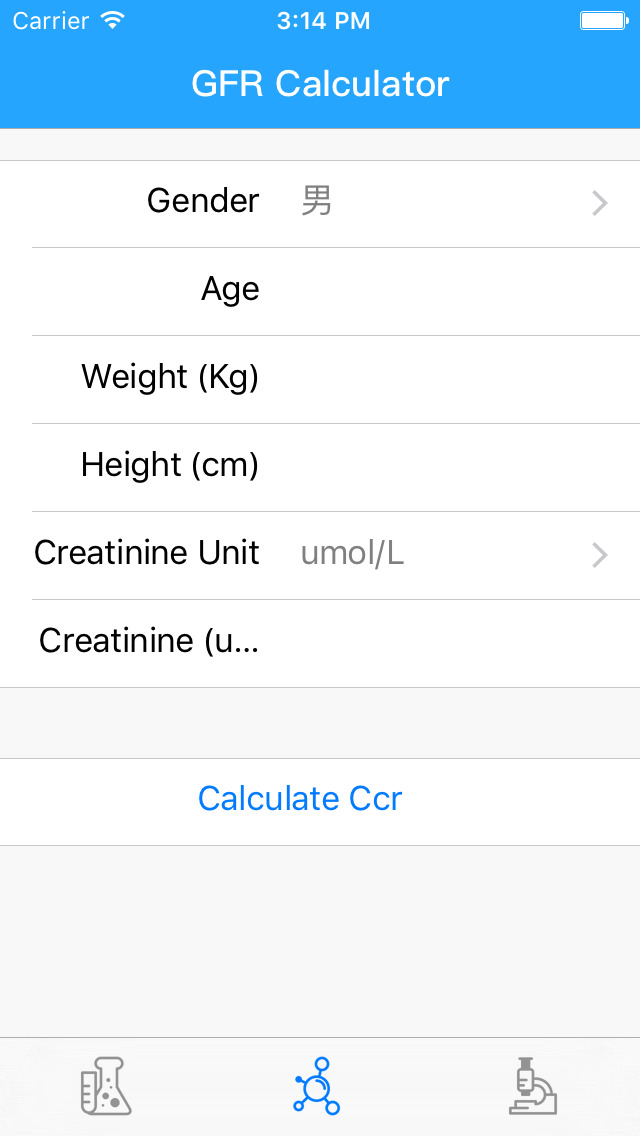This screenshot has height=1136, width=640.
Task: Tap the 男 gender value to change it
Action: [316, 202]
